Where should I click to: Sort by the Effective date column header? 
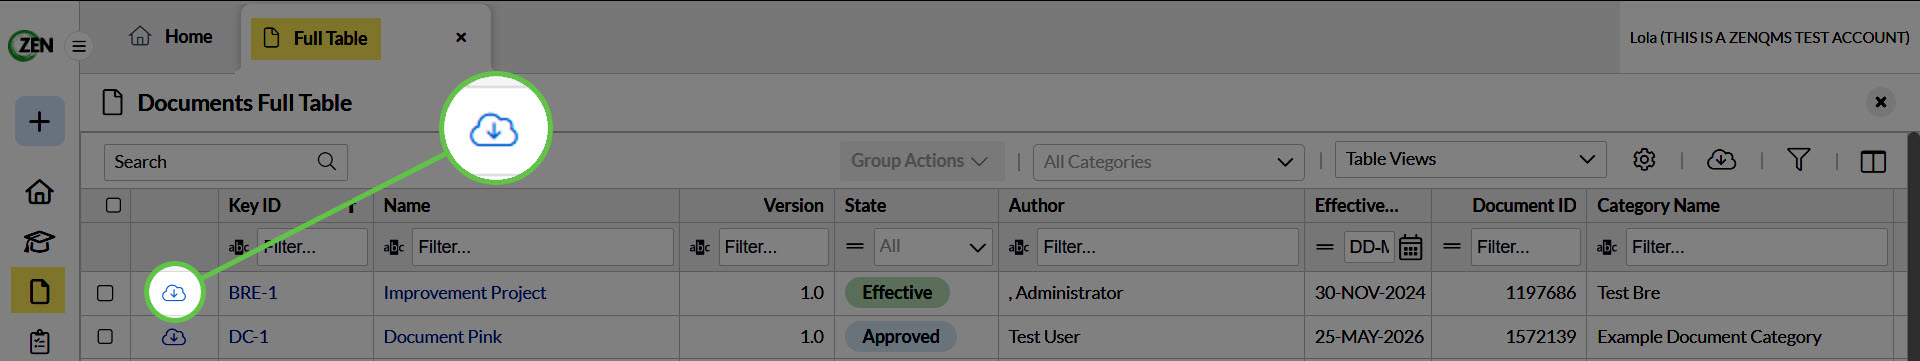1356,205
